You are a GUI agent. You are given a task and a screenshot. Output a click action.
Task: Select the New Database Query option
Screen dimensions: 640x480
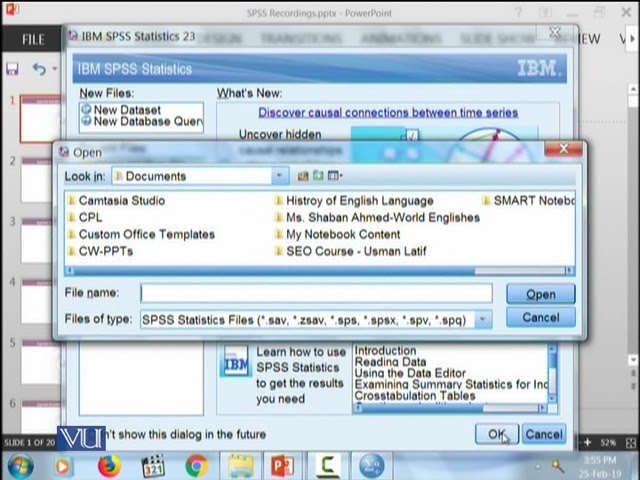pyautogui.click(x=142, y=121)
